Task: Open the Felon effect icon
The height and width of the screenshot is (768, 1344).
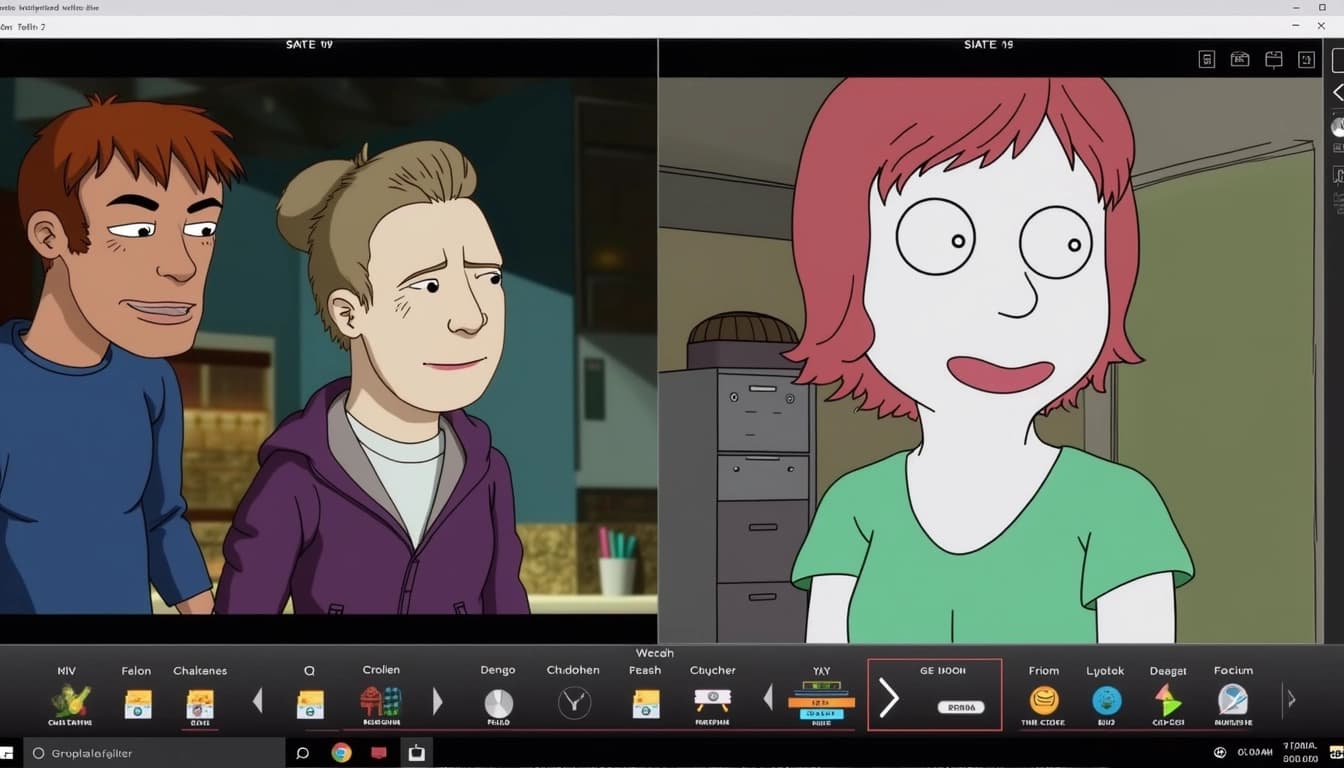Action: (x=137, y=704)
